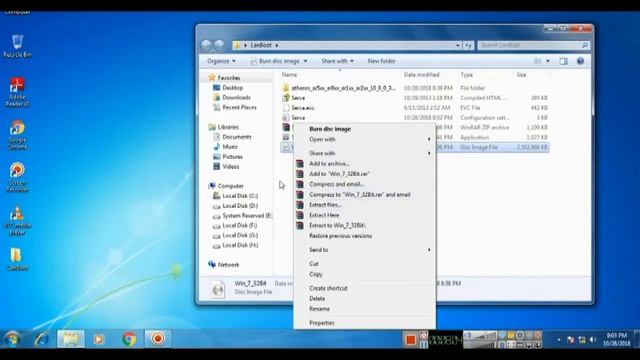
Task: Expand Share with context menu submenu
Action: point(364,153)
